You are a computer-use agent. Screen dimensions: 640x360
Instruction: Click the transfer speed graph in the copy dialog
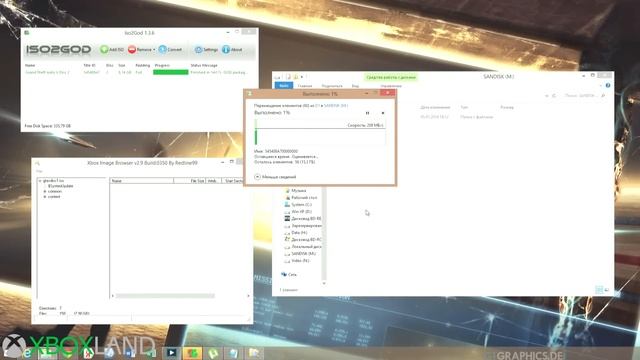pyautogui.click(x=320, y=132)
